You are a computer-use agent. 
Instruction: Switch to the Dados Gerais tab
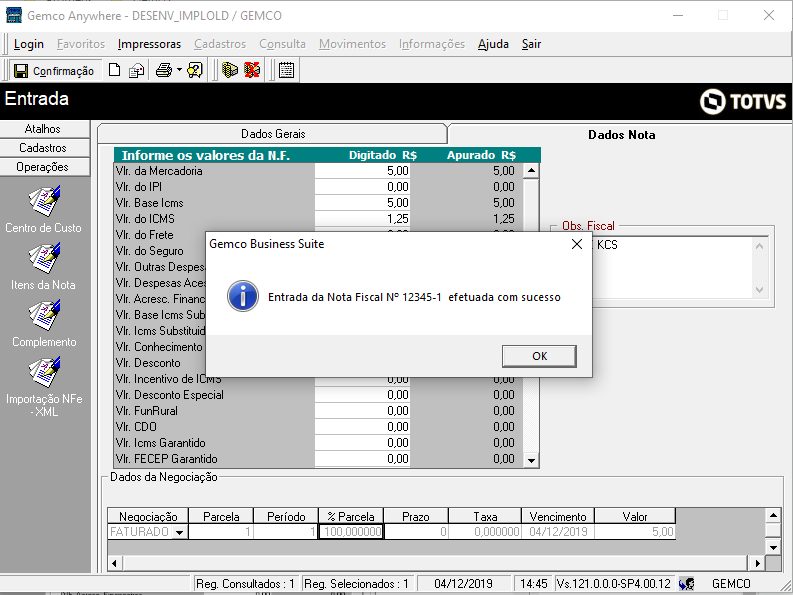(x=273, y=134)
